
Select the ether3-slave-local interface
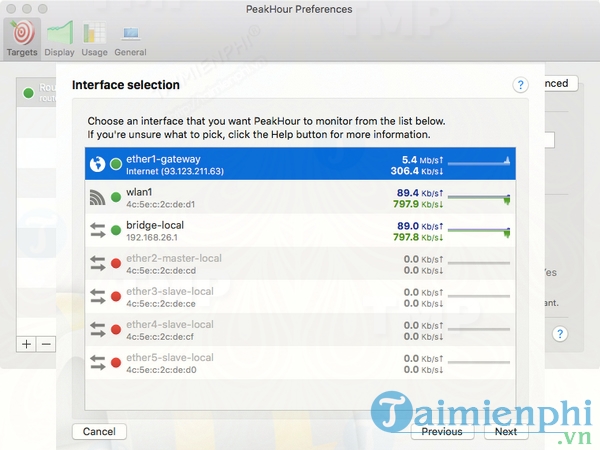click(x=300, y=297)
